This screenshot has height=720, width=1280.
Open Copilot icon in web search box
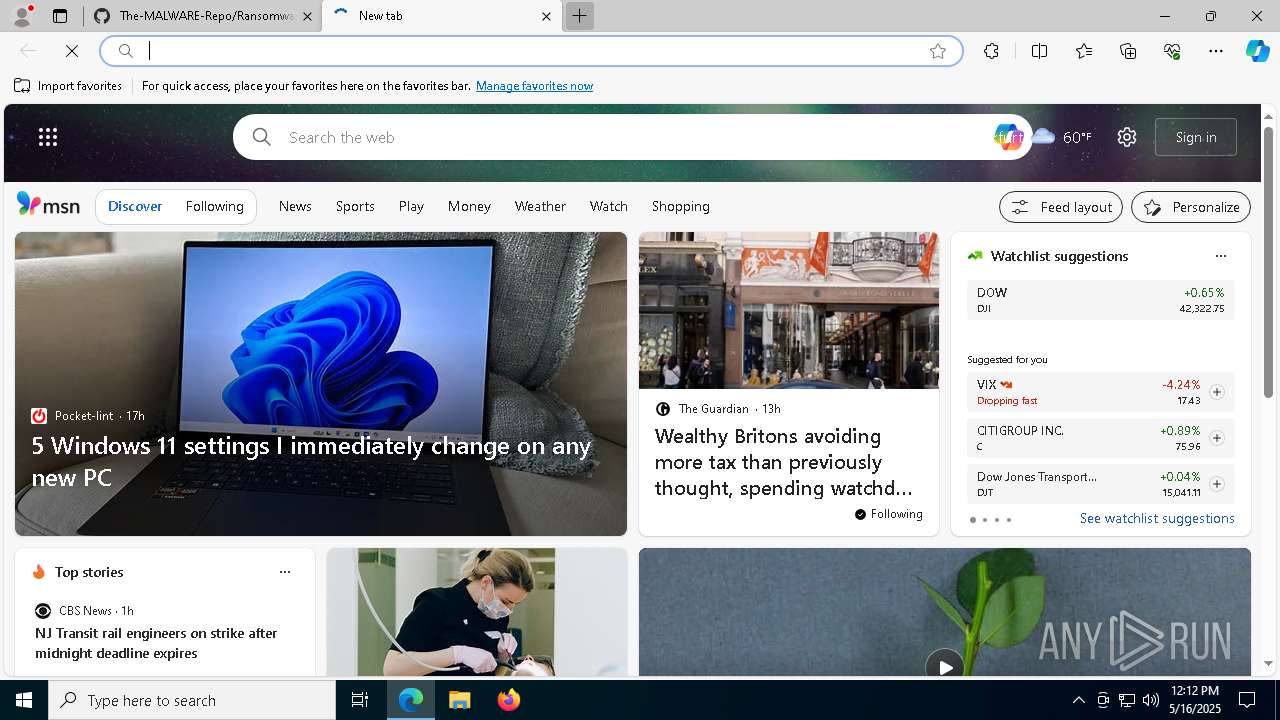1008,137
